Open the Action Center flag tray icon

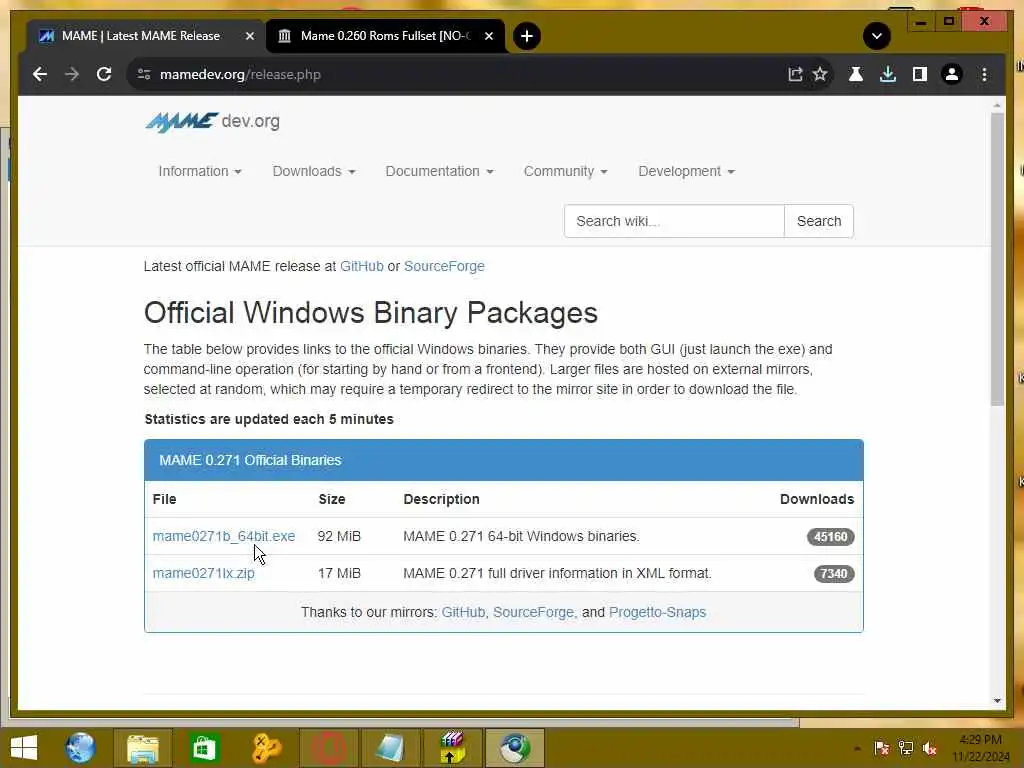point(882,748)
